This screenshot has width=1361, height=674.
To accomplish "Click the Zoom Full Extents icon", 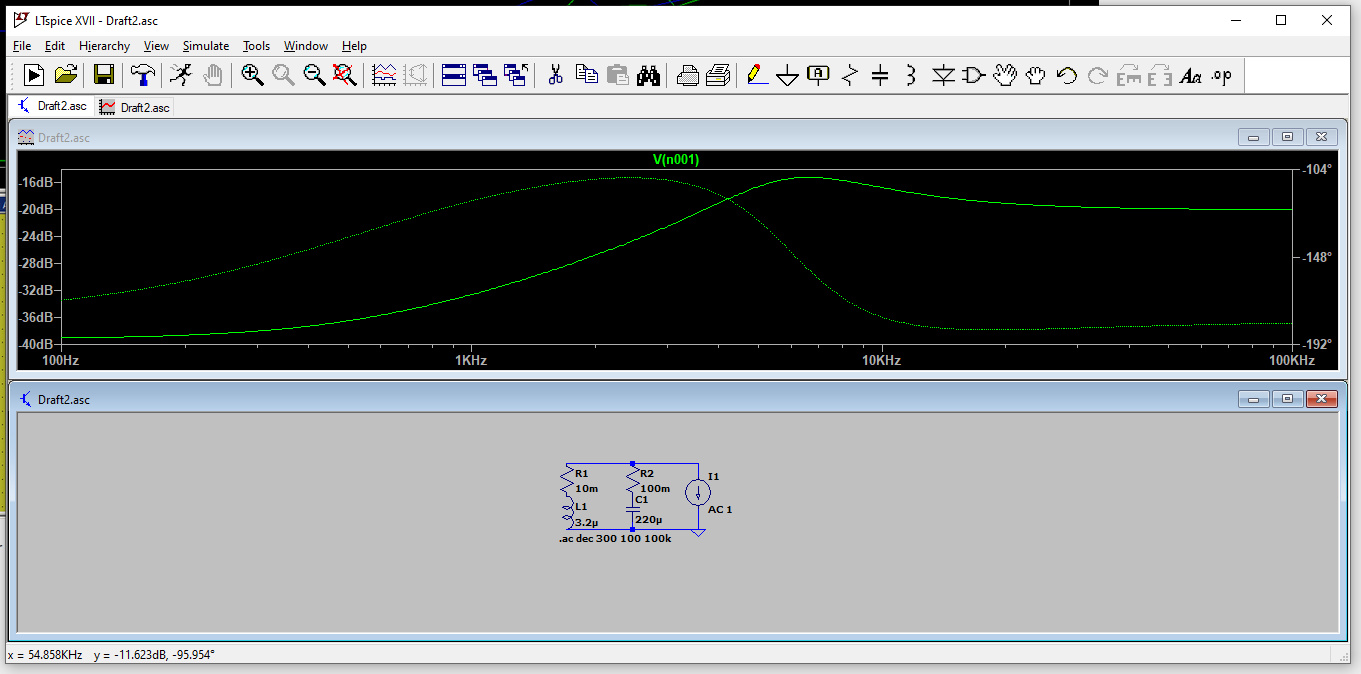I will click(345, 75).
